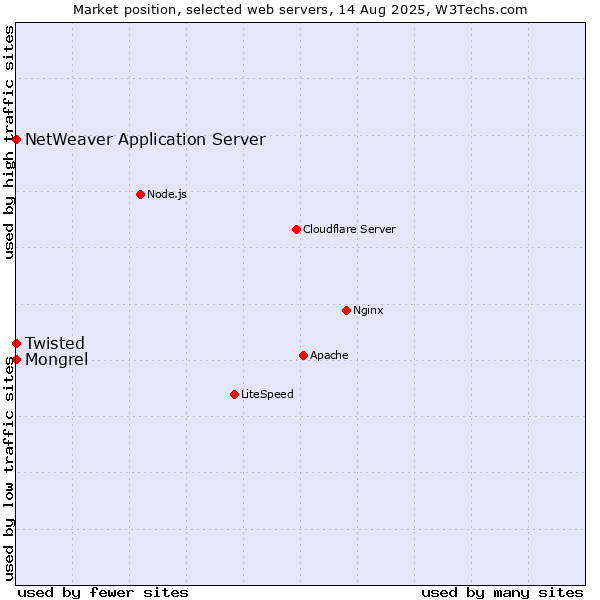This screenshot has width=600, height=600.
Task: Click the 'used by low traffic sites' axis label
Action: (8, 469)
